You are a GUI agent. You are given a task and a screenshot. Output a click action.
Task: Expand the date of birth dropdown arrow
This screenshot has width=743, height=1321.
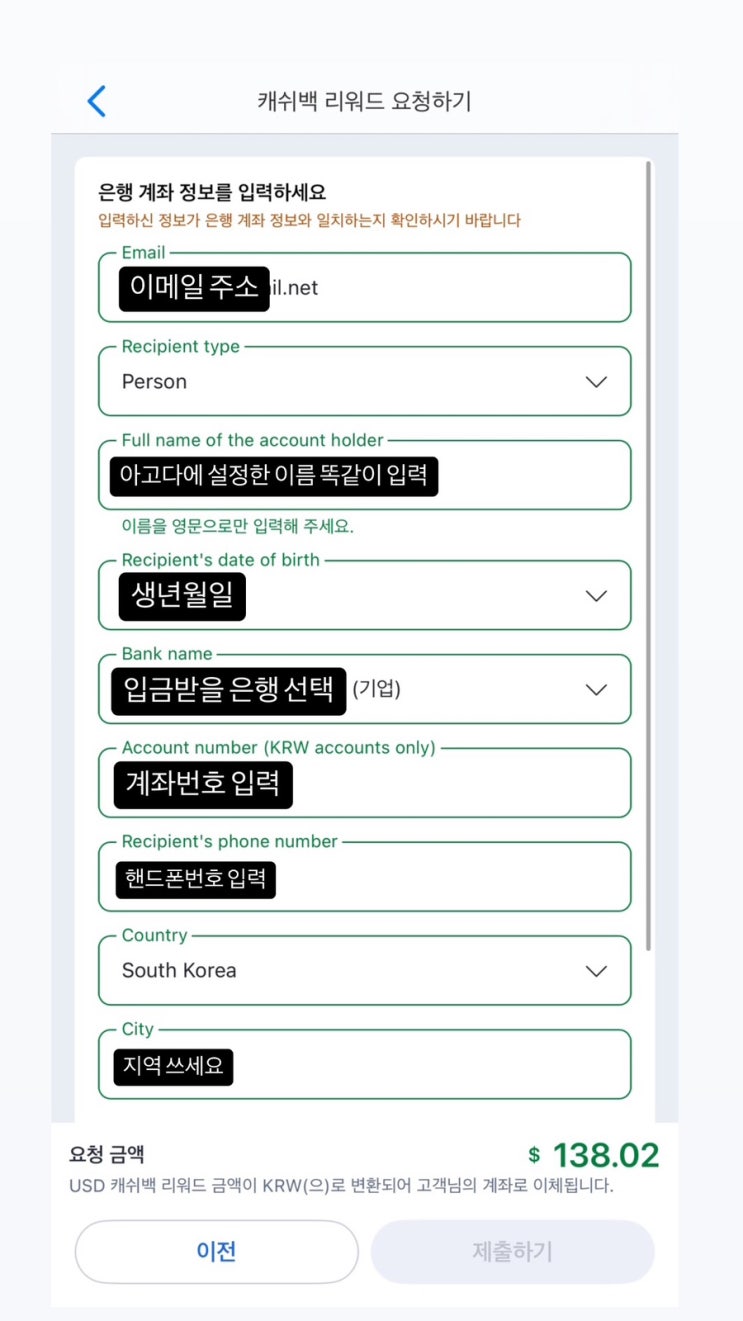coord(596,596)
